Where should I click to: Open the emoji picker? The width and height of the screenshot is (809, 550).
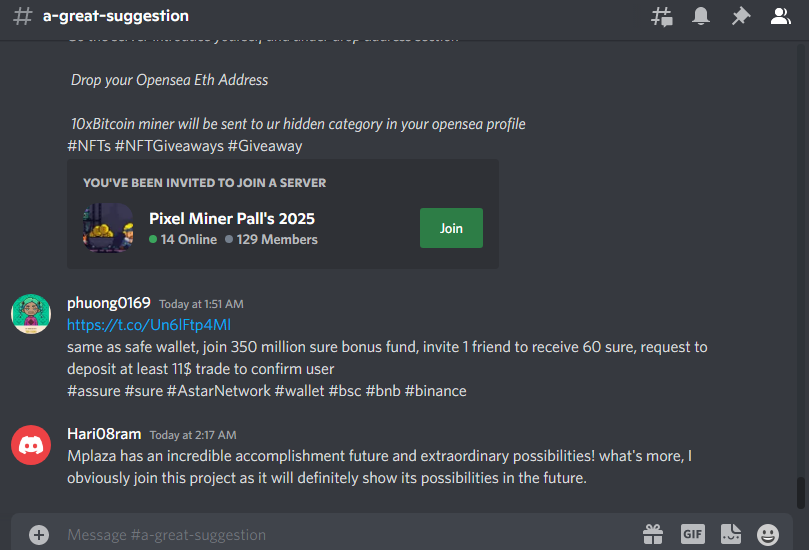tap(768, 535)
